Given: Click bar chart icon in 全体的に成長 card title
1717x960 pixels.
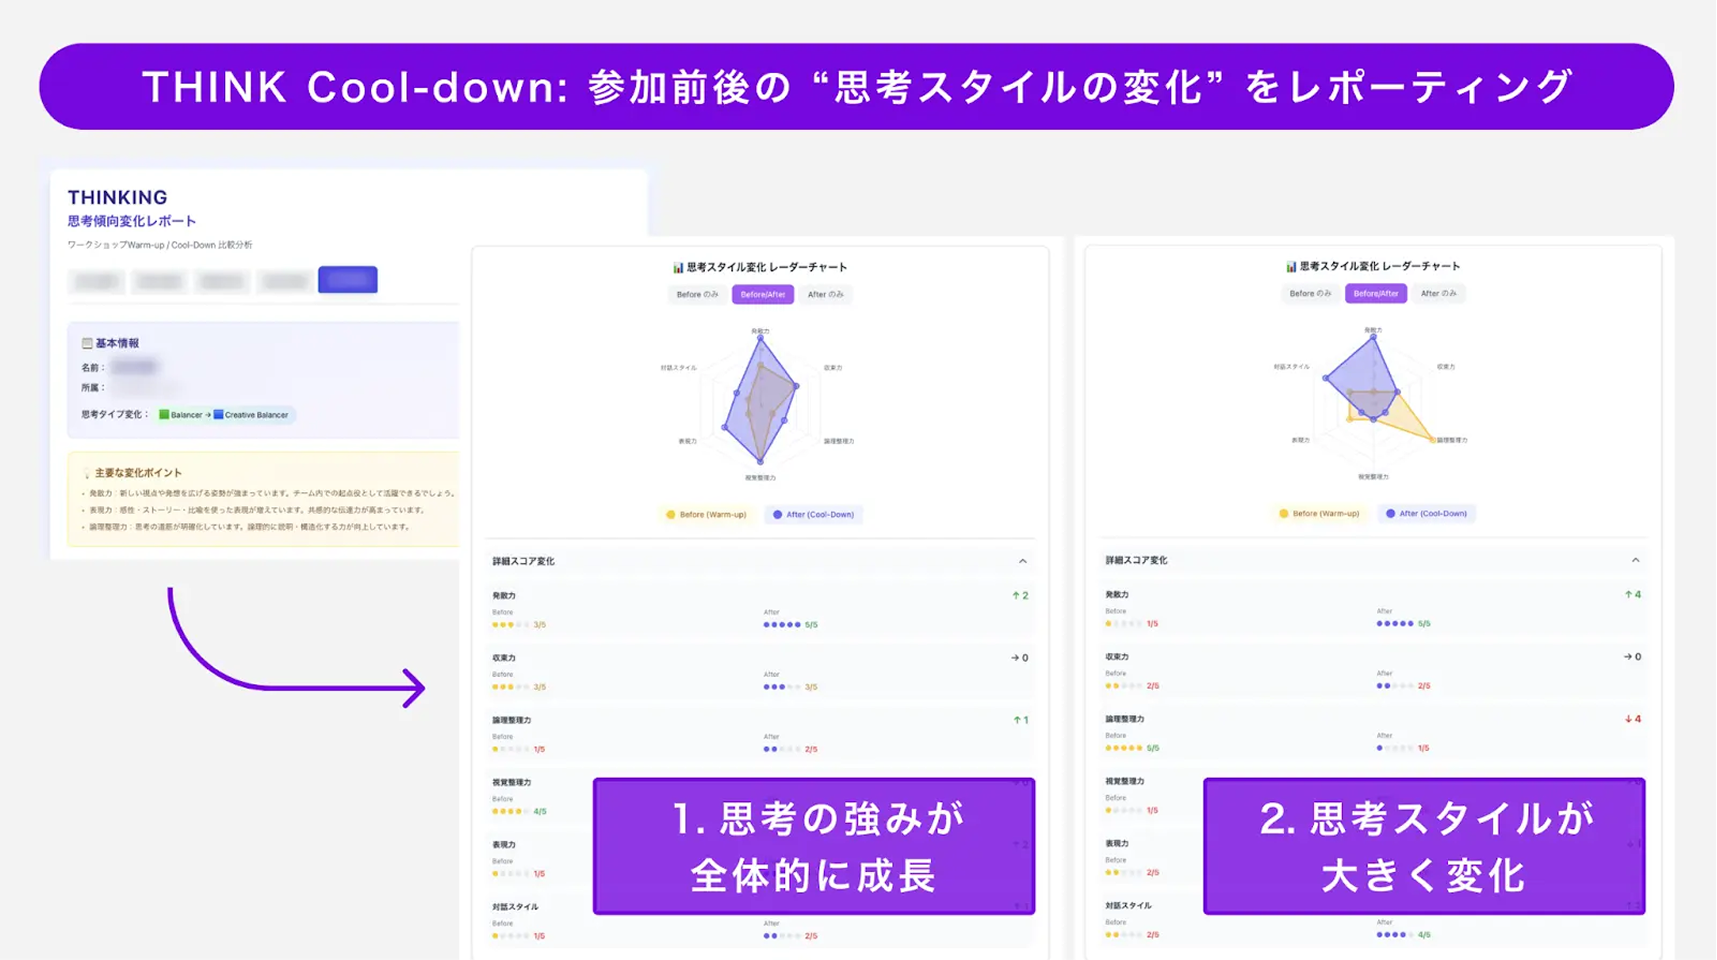Looking at the screenshot, I should tap(678, 268).
